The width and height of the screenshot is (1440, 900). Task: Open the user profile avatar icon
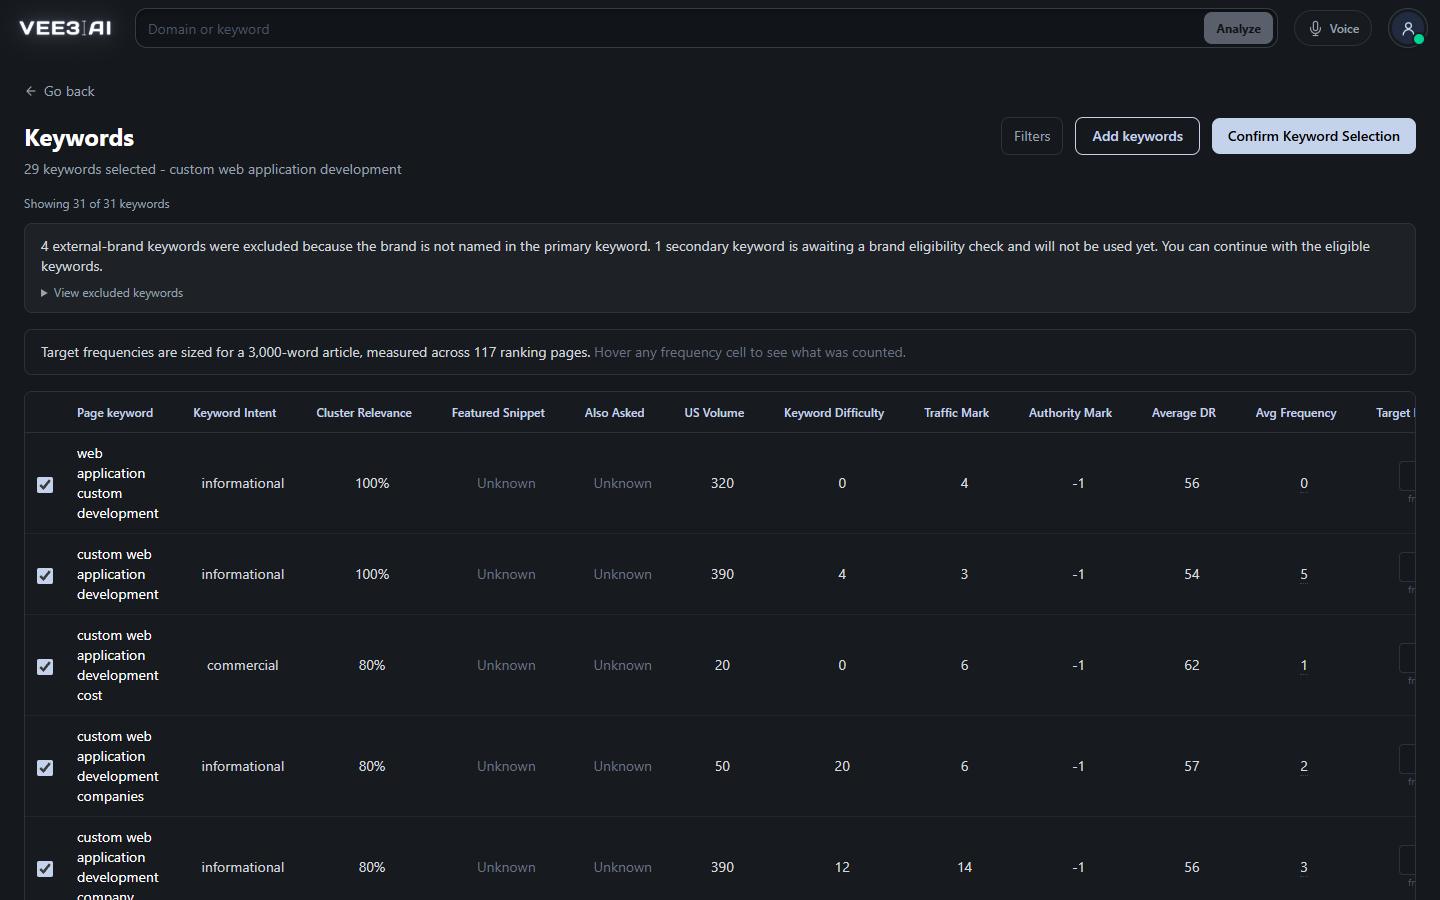[x=1407, y=28]
